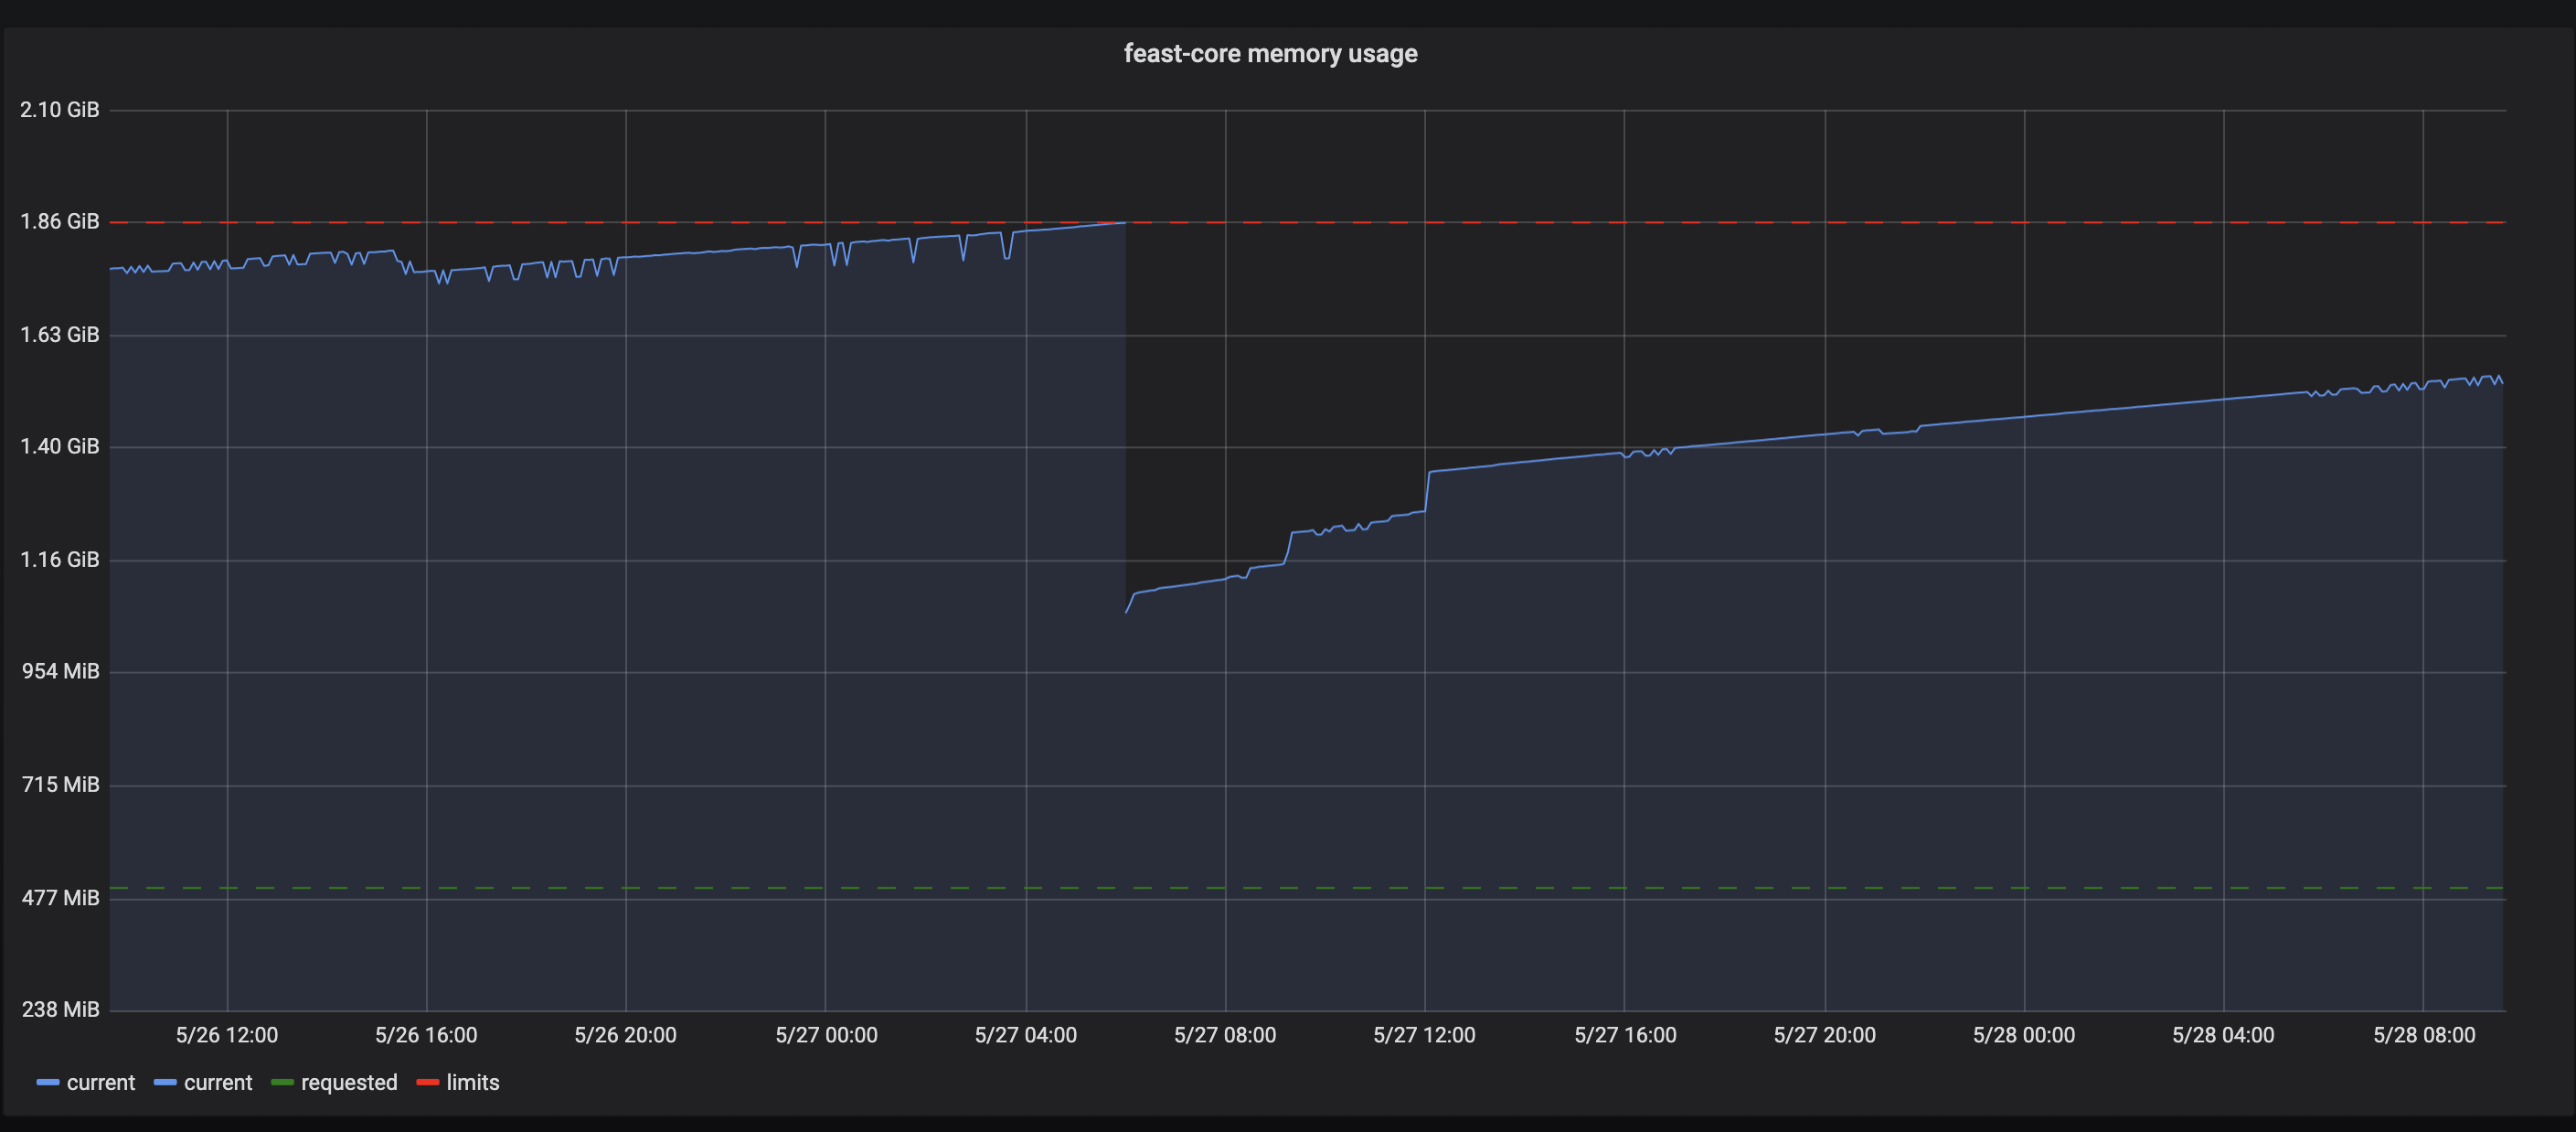Click the 5/27 08:00 time axis label
This screenshot has width=2576, height=1132.
(1225, 1035)
